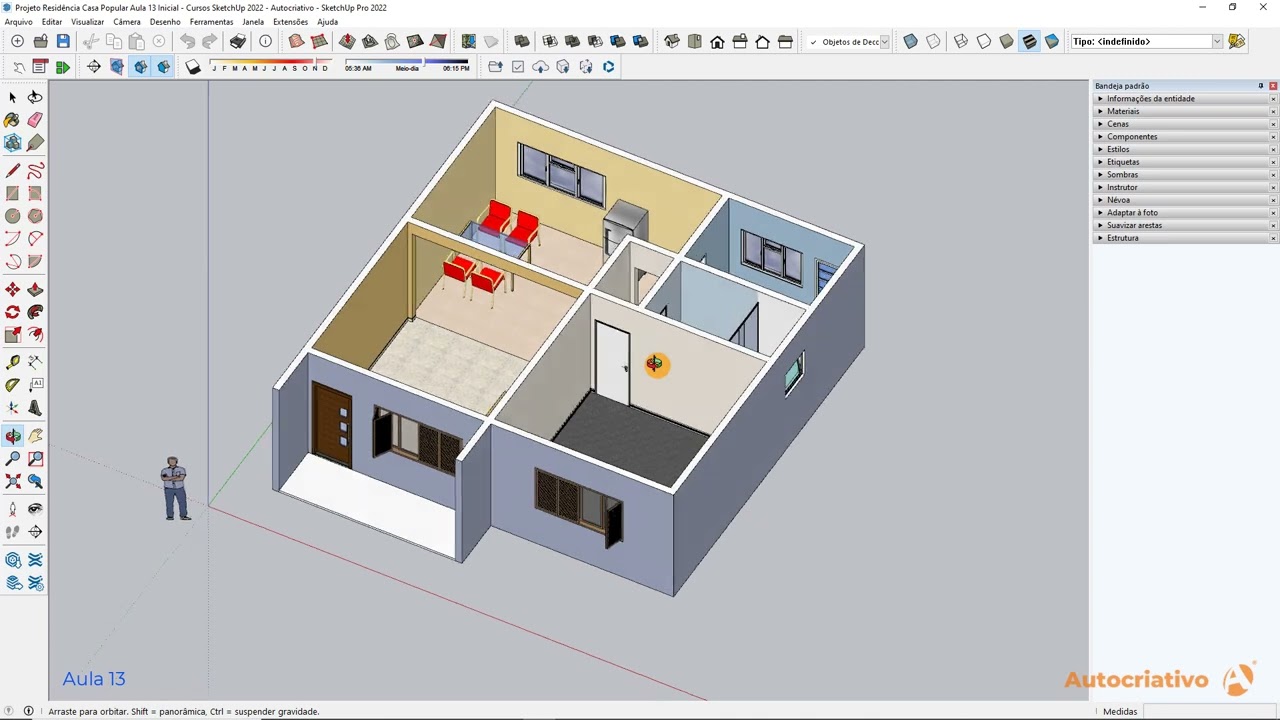Click the standing person figure in model
The height and width of the screenshot is (720, 1280).
pyautogui.click(x=176, y=488)
